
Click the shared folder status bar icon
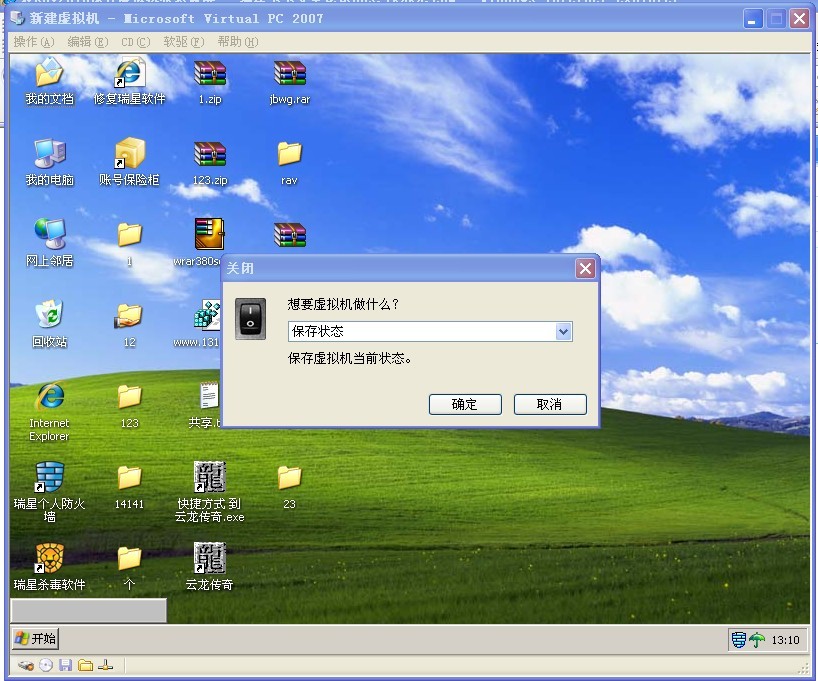coord(86,665)
